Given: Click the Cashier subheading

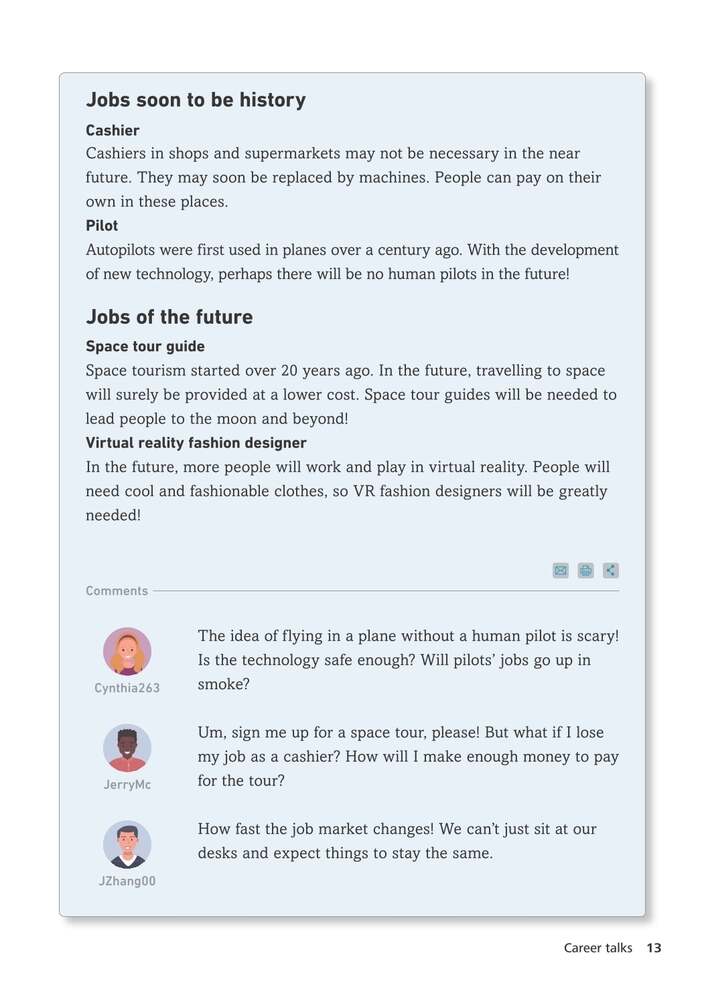Looking at the screenshot, I should click(x=113, y=130).
